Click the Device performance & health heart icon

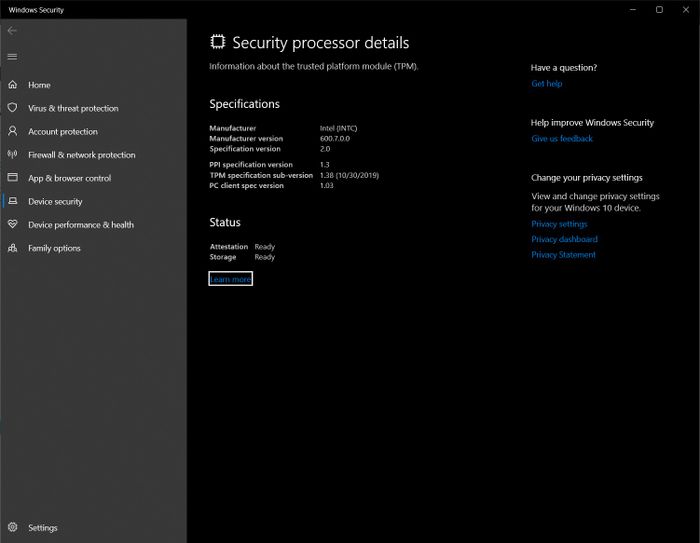point(12,225)
